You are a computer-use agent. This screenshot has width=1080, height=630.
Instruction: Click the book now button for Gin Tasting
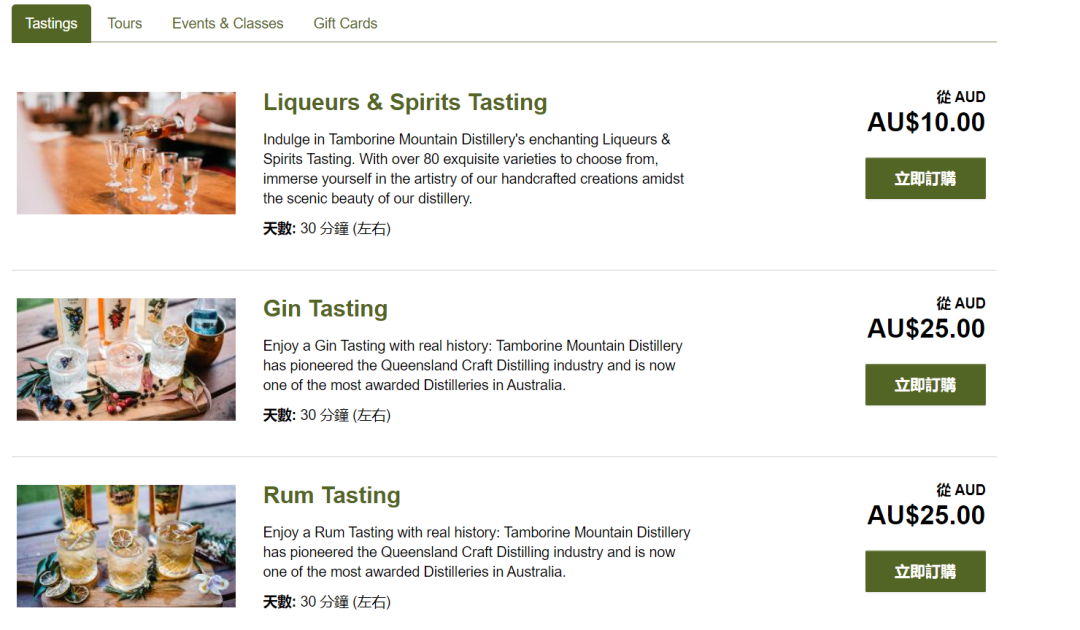coord(925,385)
